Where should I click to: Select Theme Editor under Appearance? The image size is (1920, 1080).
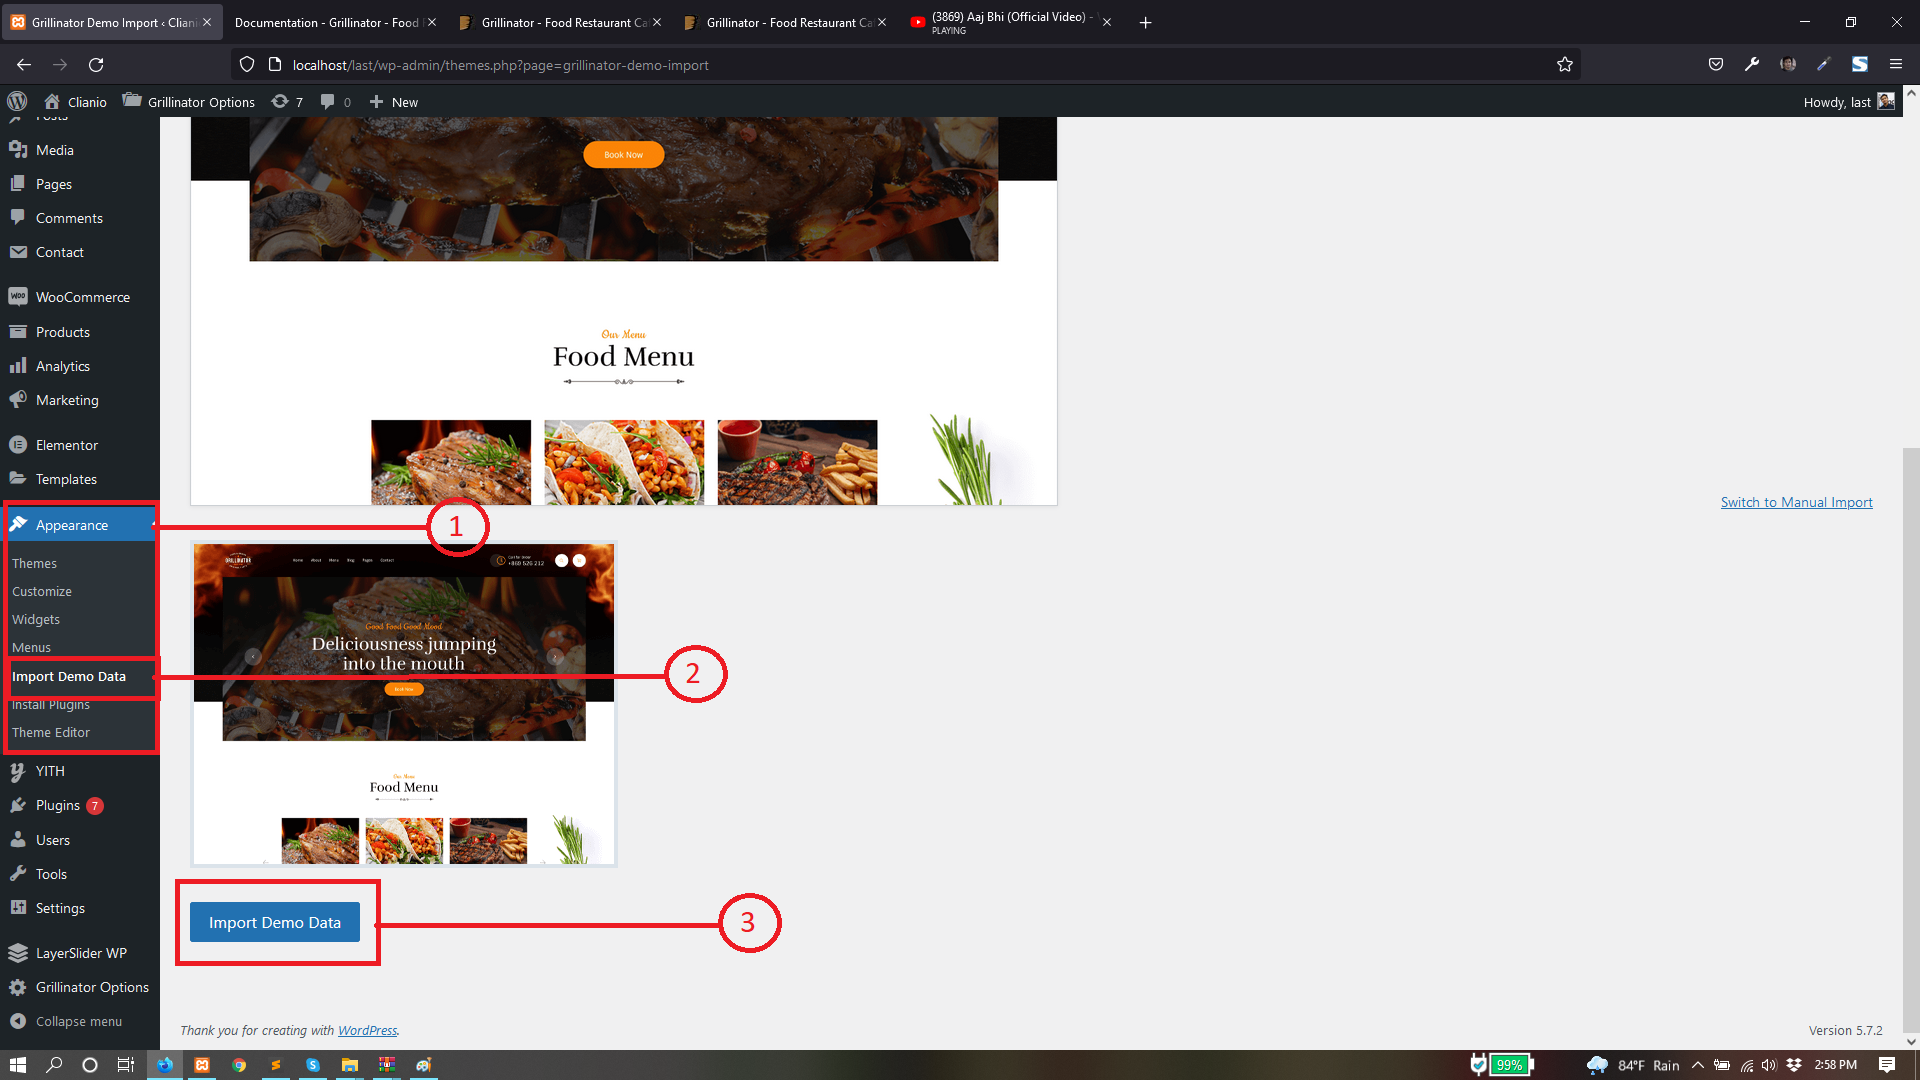[51, 733]
